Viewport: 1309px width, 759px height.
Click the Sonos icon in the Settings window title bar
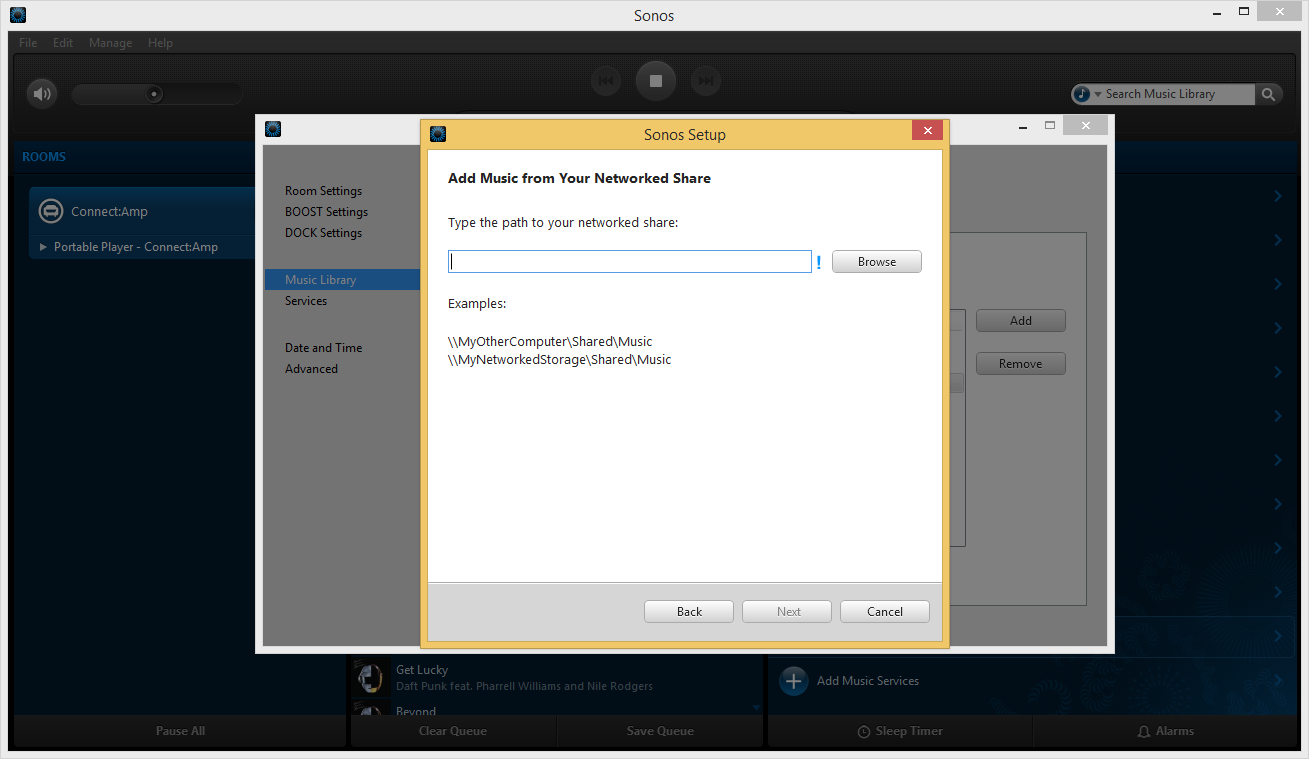click(272, 128)
